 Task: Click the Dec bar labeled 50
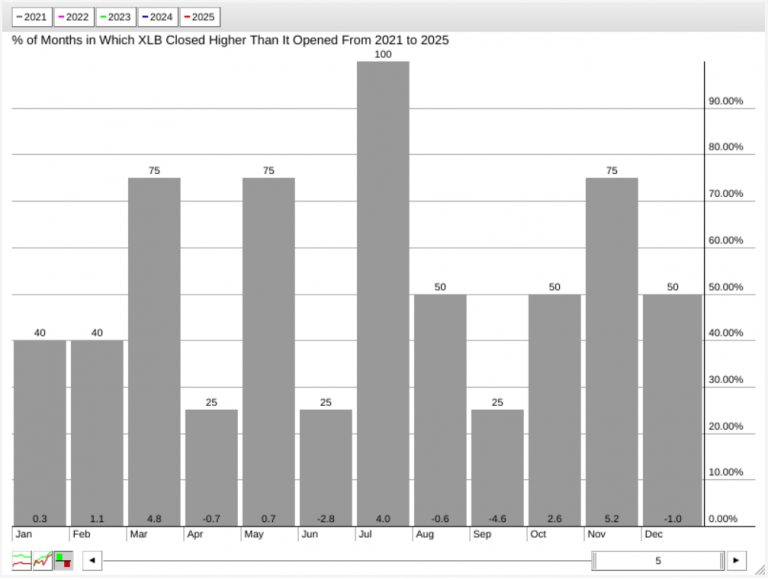pos(672,411)
